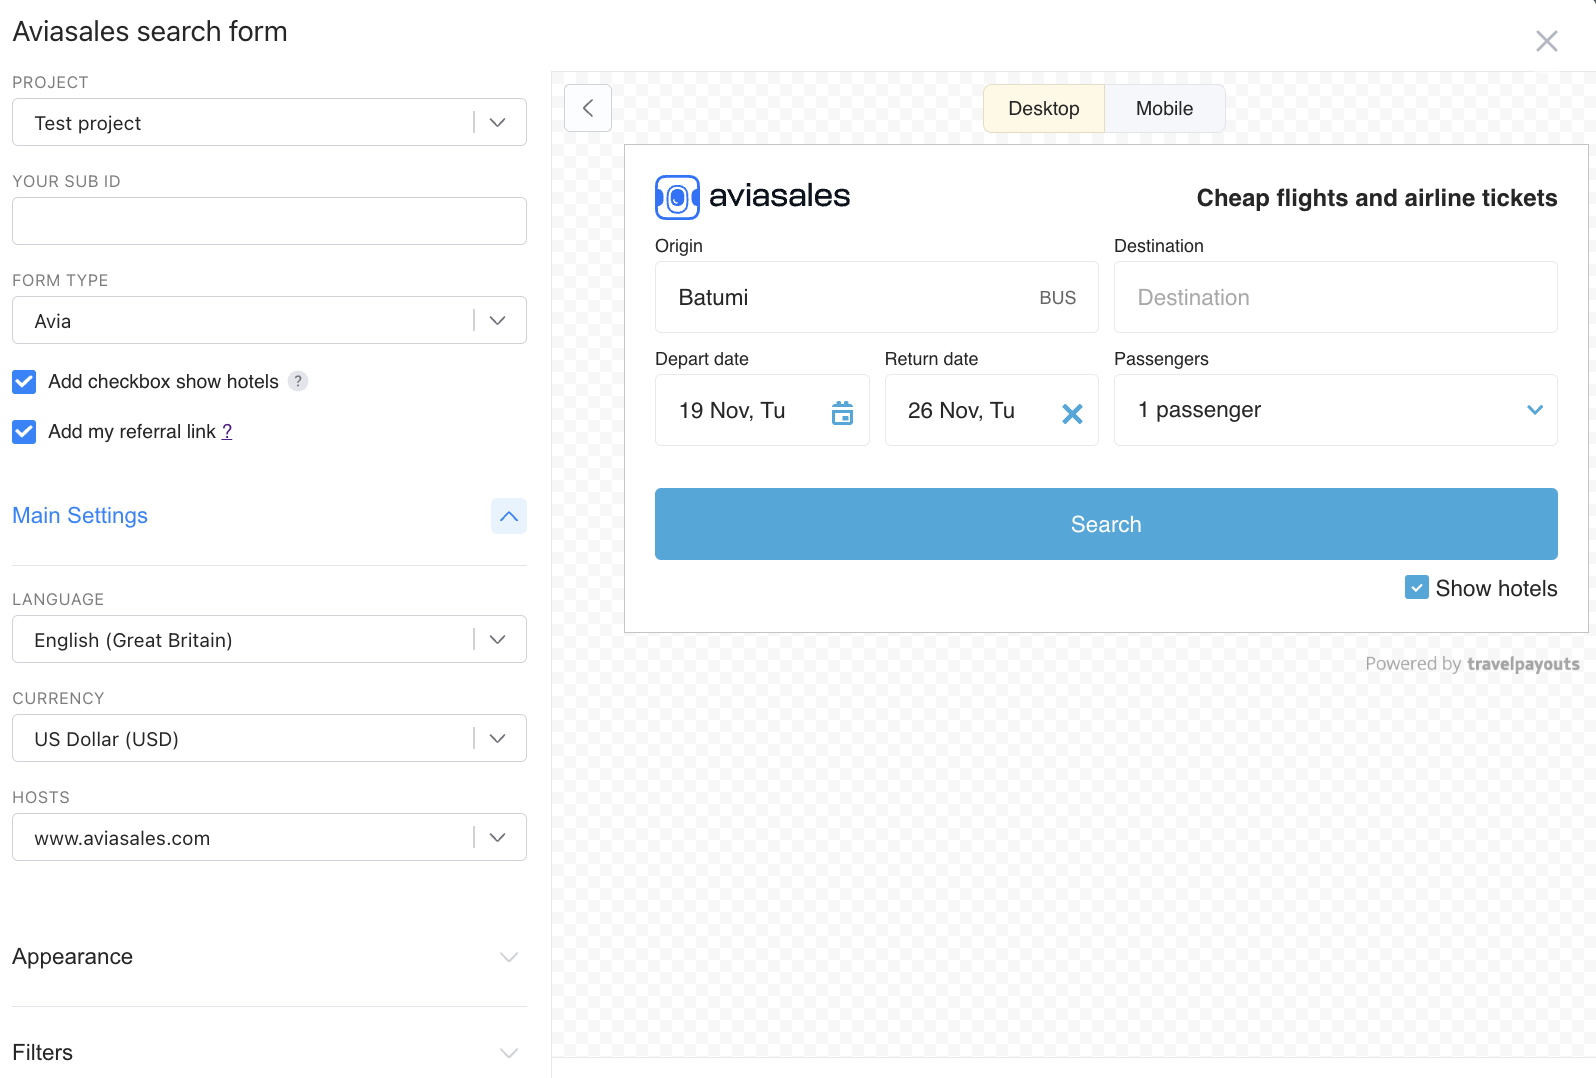
Task: Click the back arrow button in preview
Action: point(588,108)
